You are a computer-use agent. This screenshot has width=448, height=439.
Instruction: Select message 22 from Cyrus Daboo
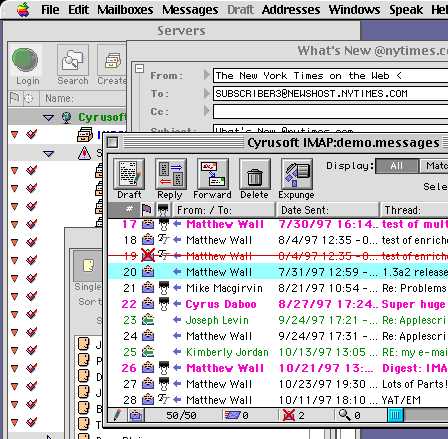tap(278, 304)
